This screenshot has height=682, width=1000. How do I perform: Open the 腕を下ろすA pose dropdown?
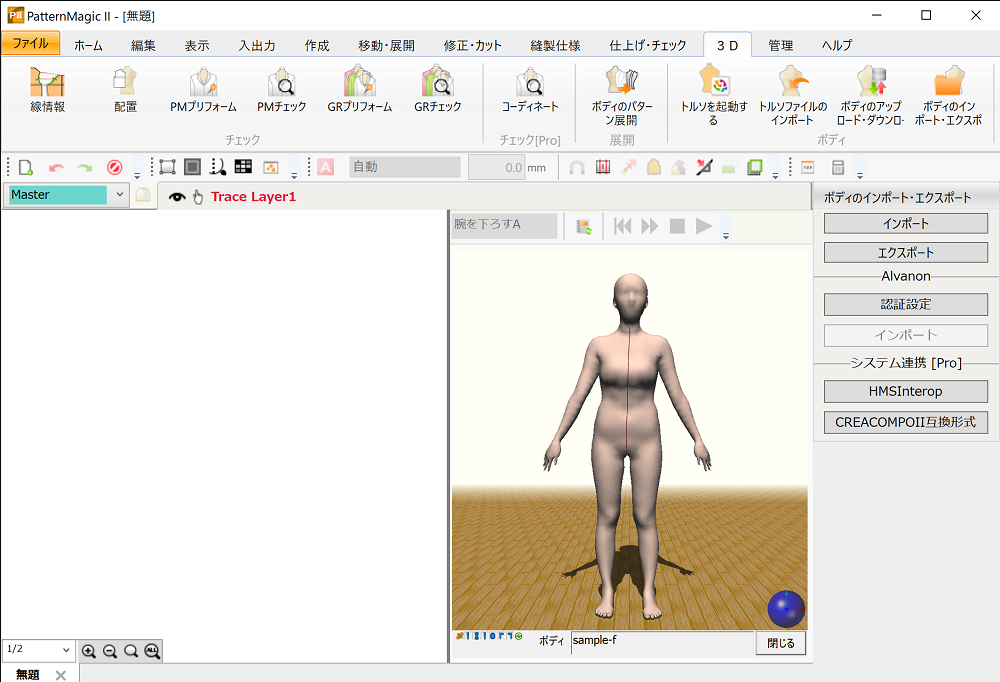[x=504, y=225]
